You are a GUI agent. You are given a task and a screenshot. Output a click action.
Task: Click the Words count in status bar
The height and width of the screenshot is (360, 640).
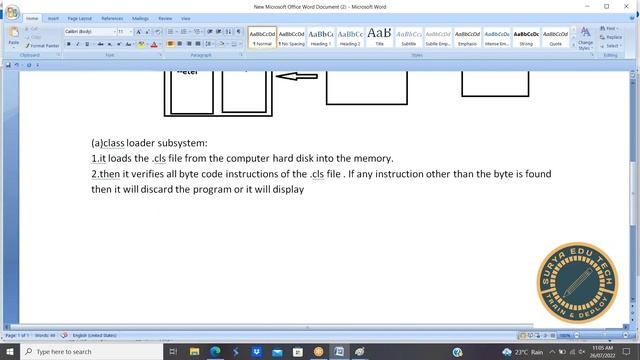(x=45, y=336)
